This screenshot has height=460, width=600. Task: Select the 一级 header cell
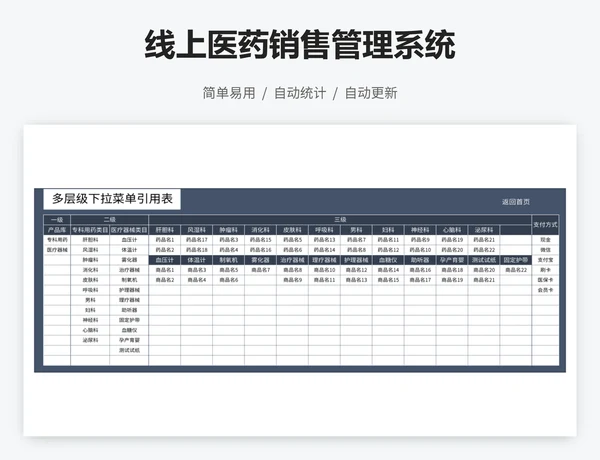[57, 220]
